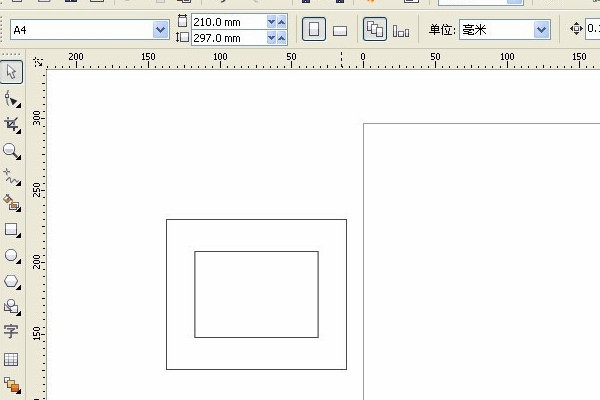The image size is (600, 400).
Task: Click the 单位 label text
Action: (442, 29)
